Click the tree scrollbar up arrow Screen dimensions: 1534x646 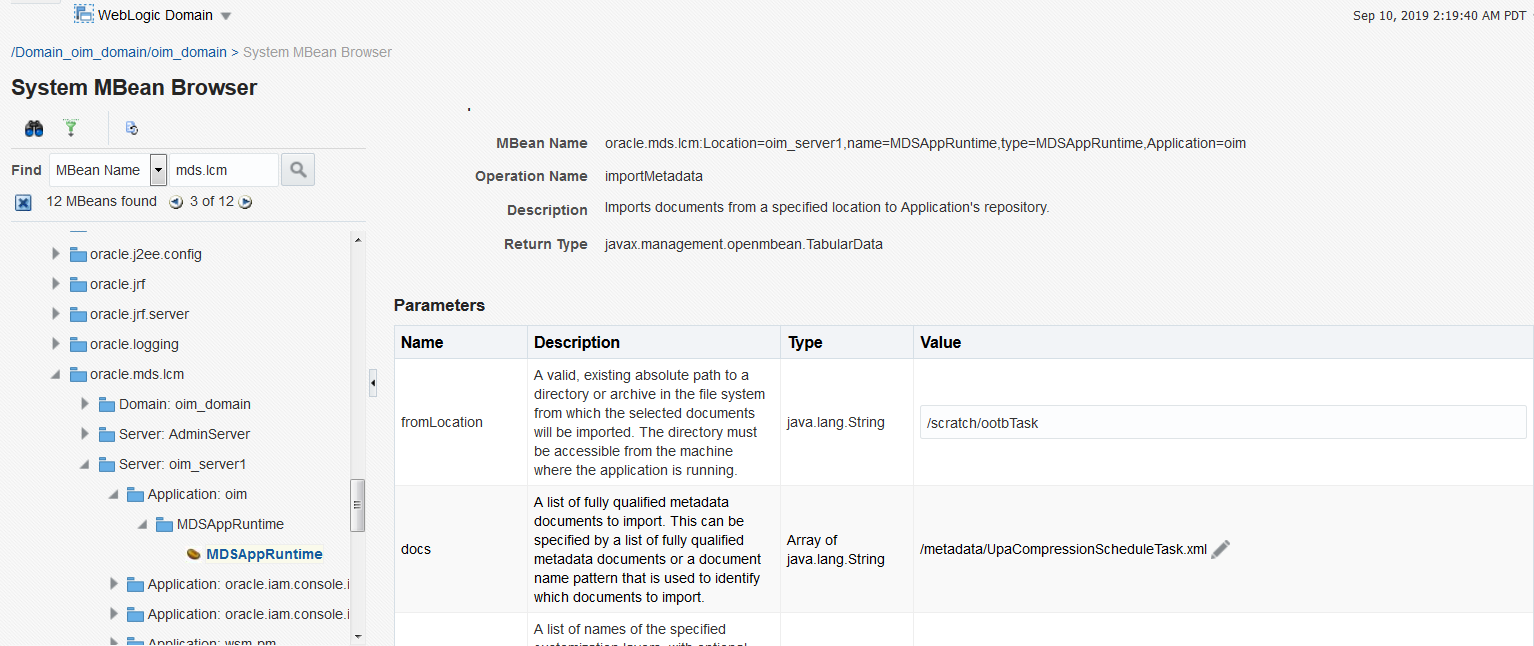point(358,240)
